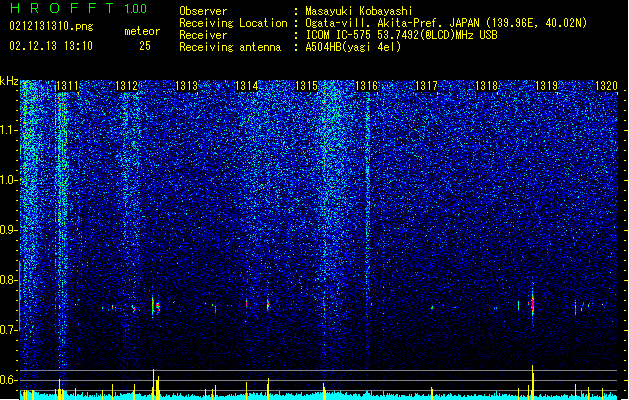Viewport: 629px width, 400px height.
Task: Click the 1312 time marker
Action: (126, 86)
